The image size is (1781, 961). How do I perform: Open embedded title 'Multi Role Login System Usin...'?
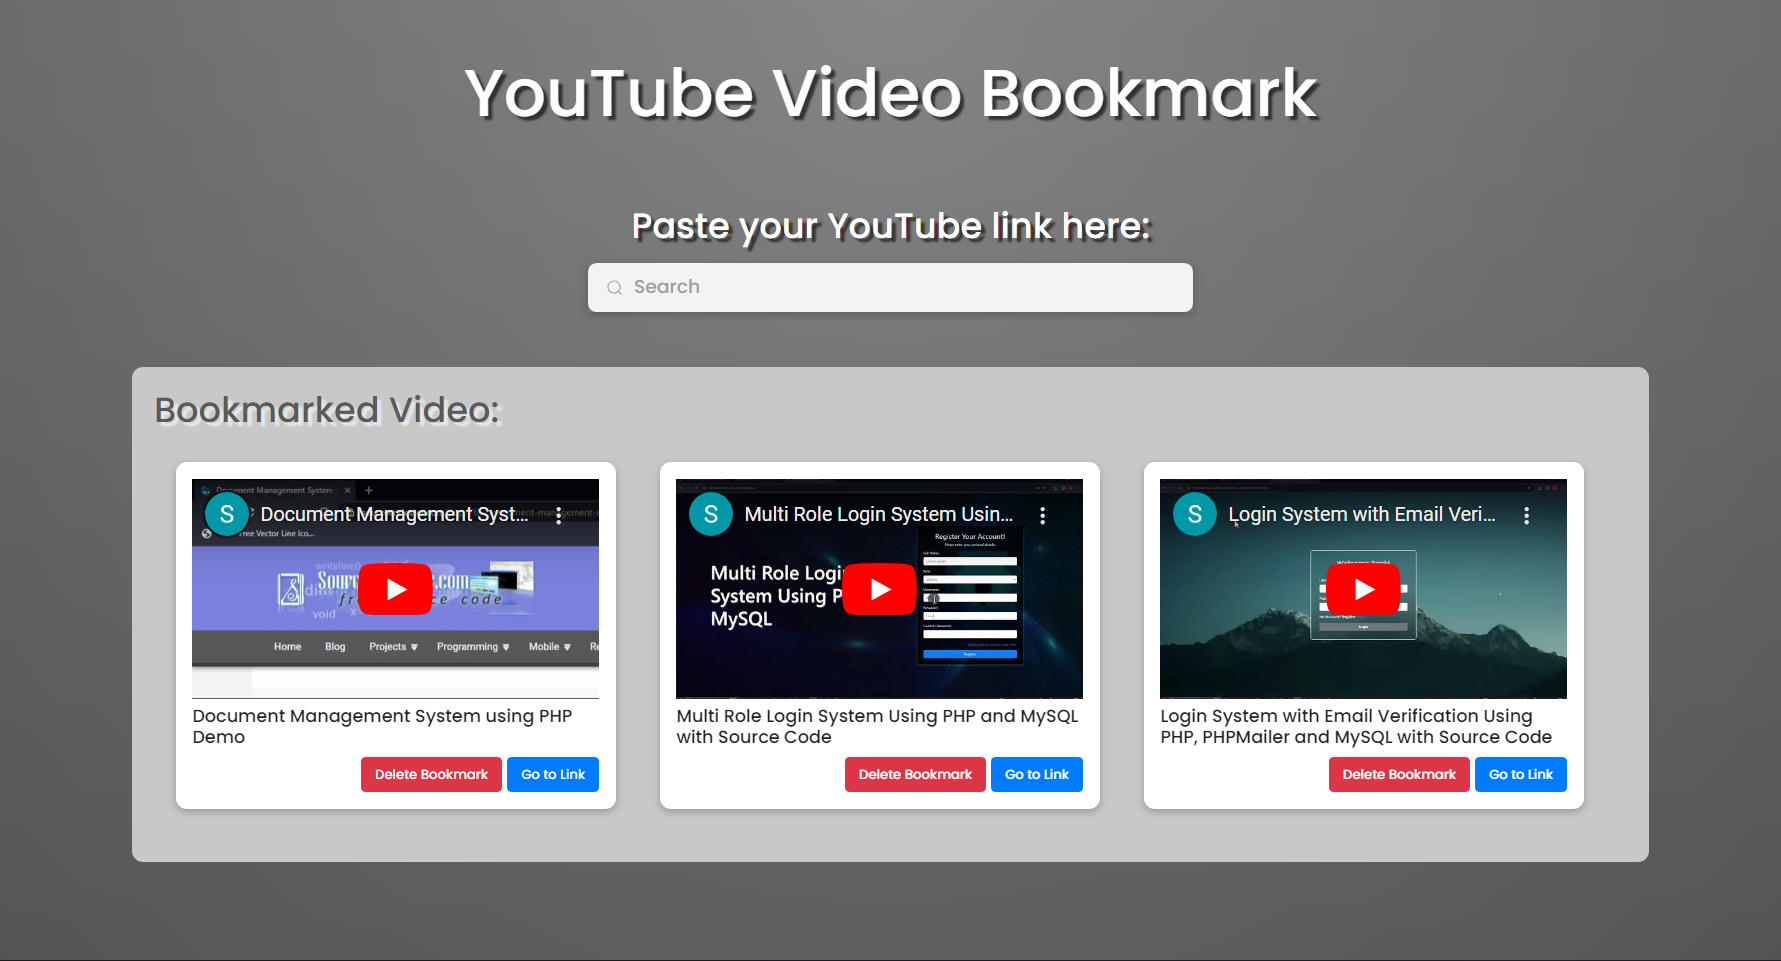(x=879, y=514)
